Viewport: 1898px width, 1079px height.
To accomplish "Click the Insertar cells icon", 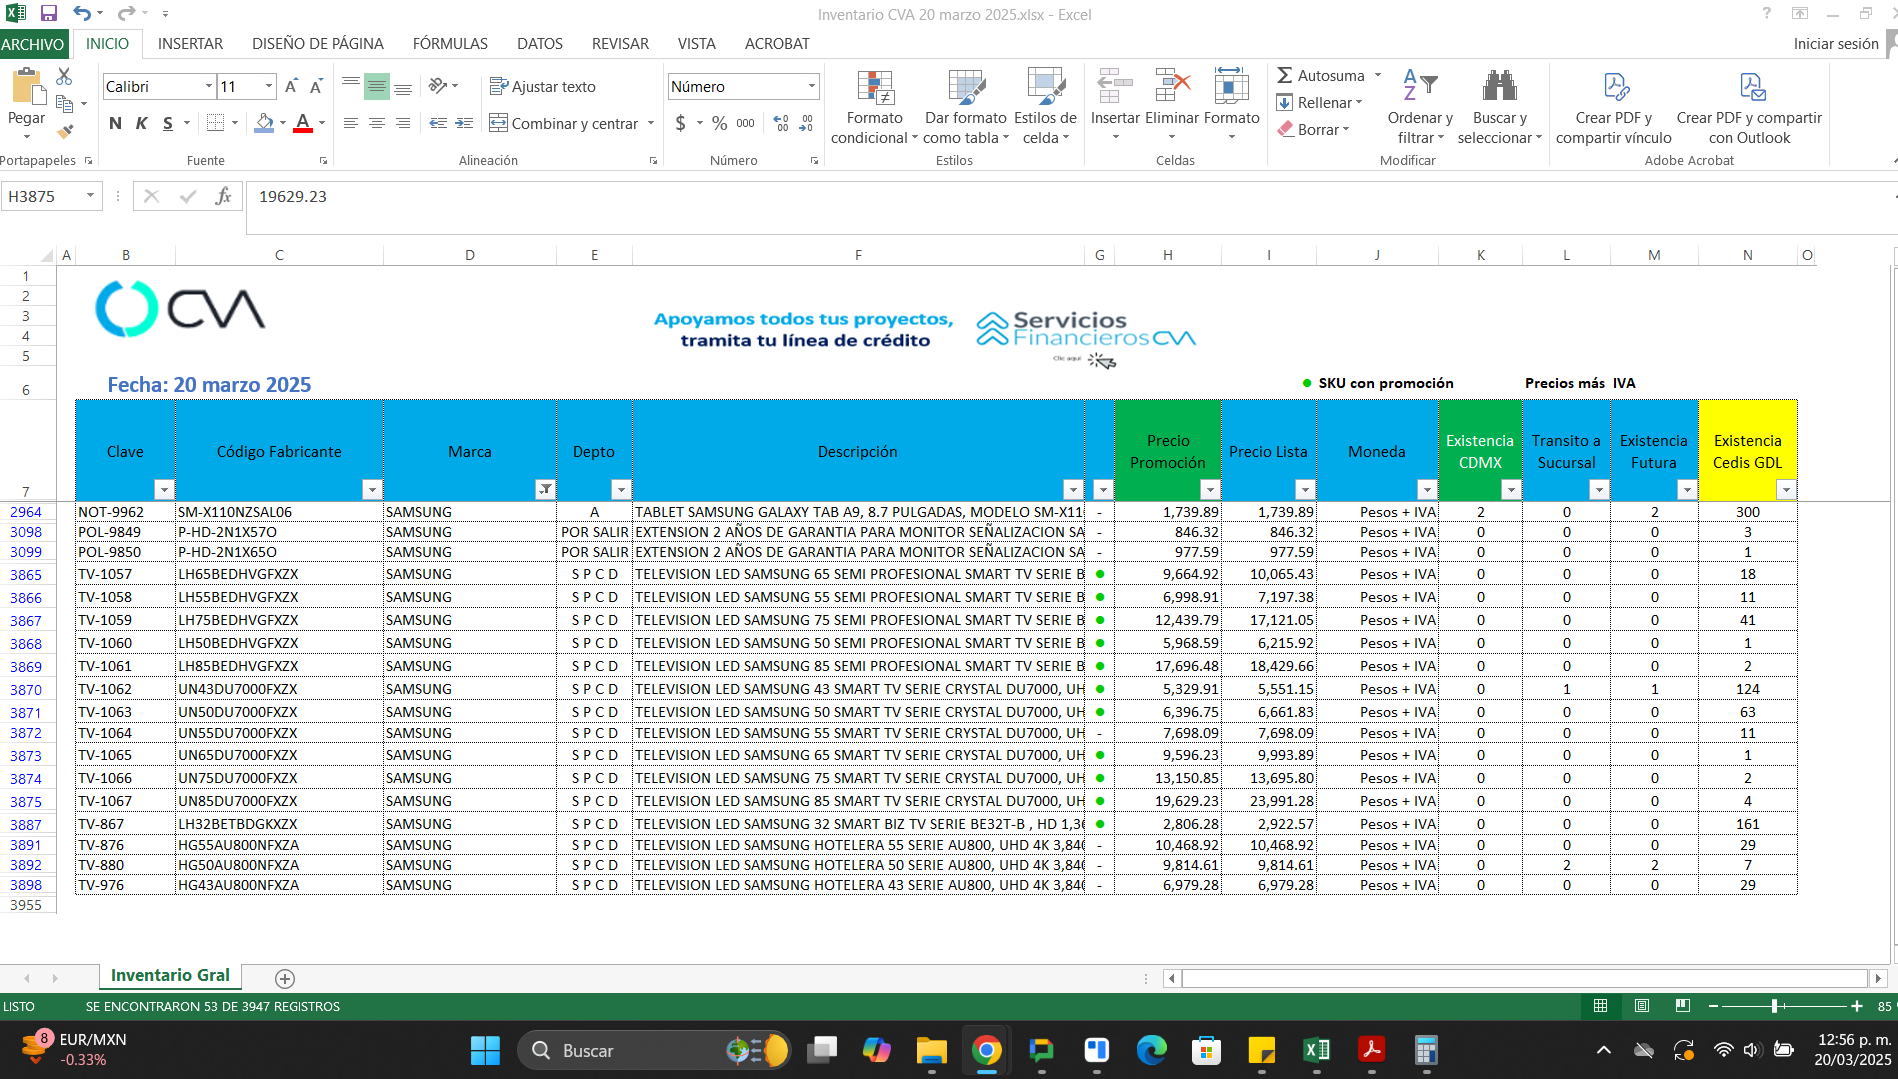I will click(1115, 88).
